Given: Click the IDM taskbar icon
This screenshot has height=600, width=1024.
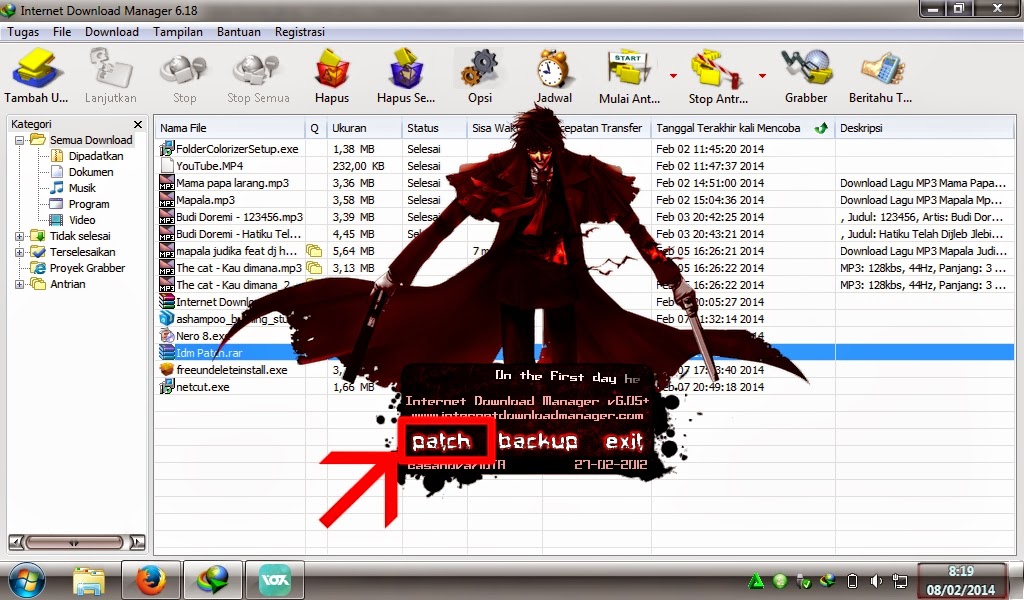Looking at the screenshot, I should (x=212, y=580).
